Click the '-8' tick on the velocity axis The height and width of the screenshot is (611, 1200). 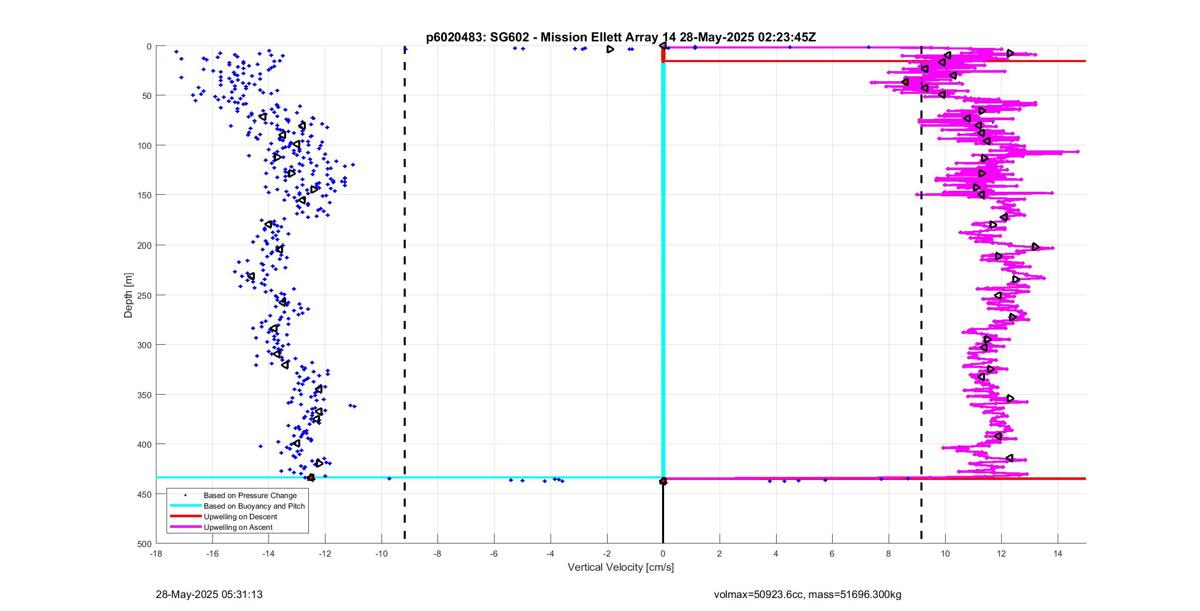pos(437,552)
